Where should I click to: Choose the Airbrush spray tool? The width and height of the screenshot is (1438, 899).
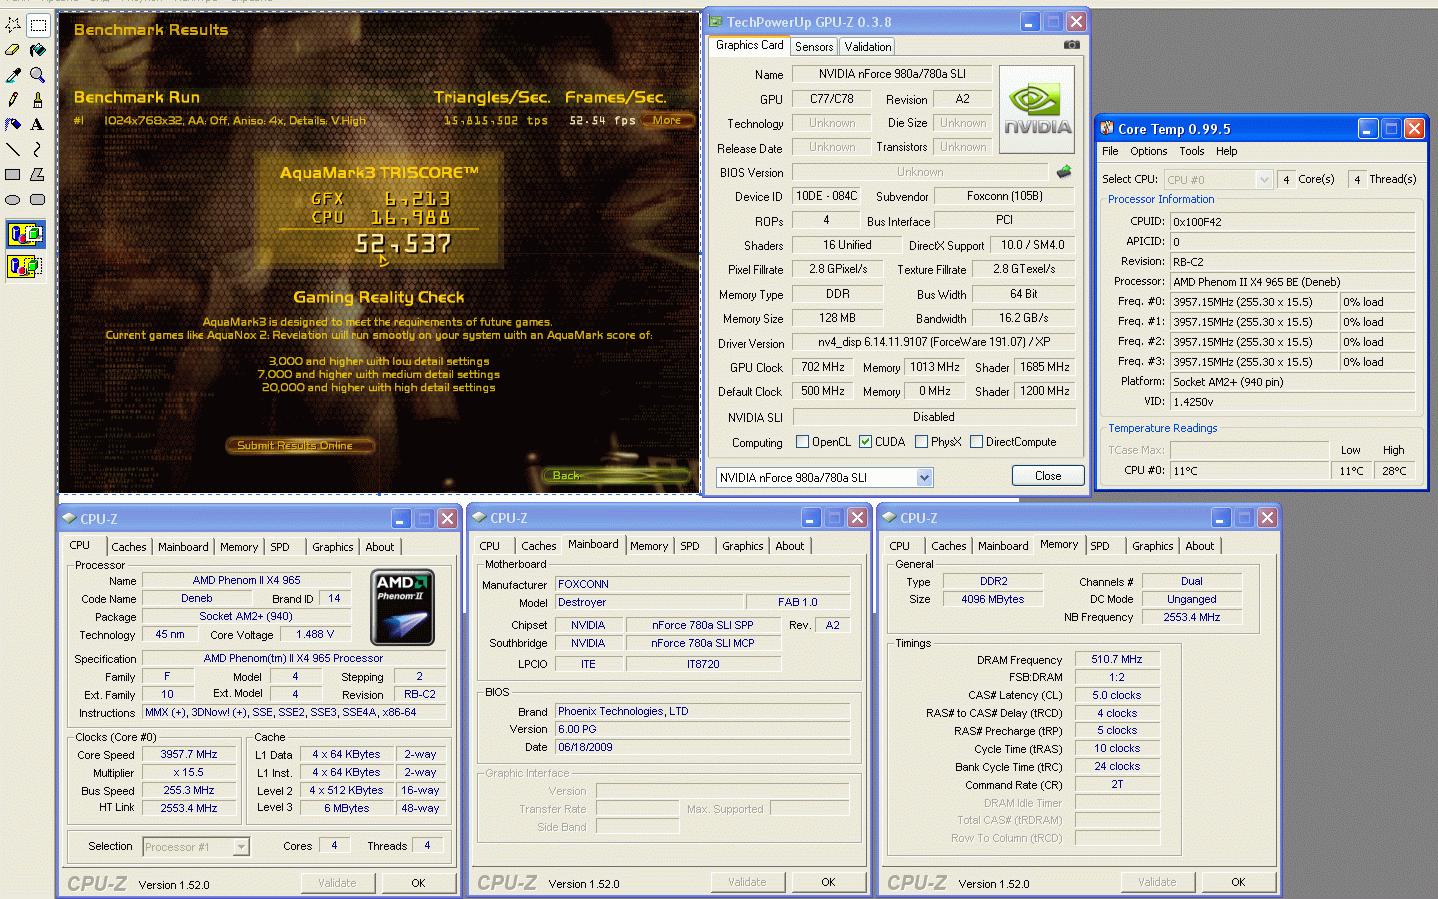click(x=13, y=125)
